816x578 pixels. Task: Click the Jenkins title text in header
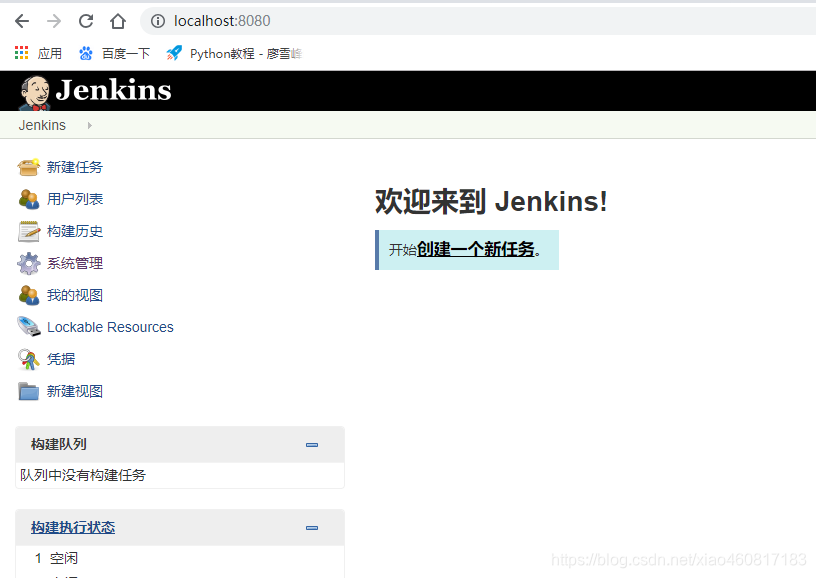coord(113,90)
